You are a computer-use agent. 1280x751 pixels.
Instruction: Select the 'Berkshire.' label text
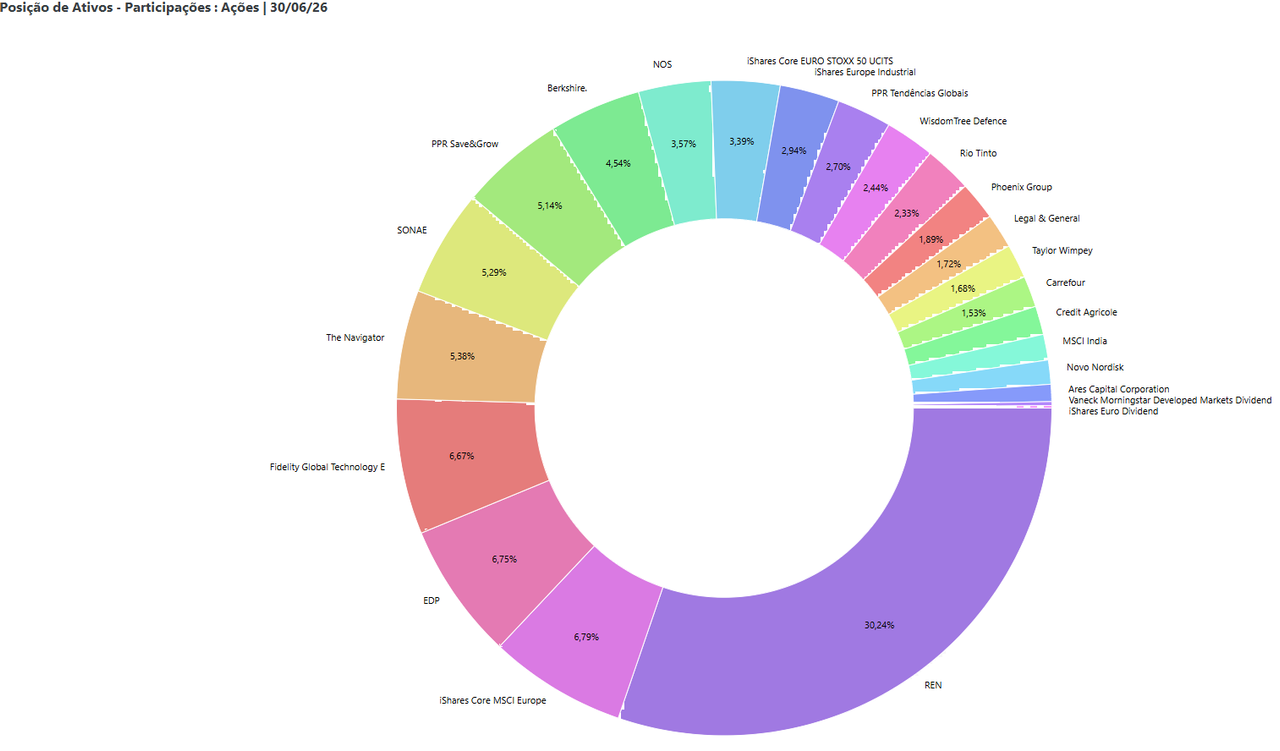[567, 88]
